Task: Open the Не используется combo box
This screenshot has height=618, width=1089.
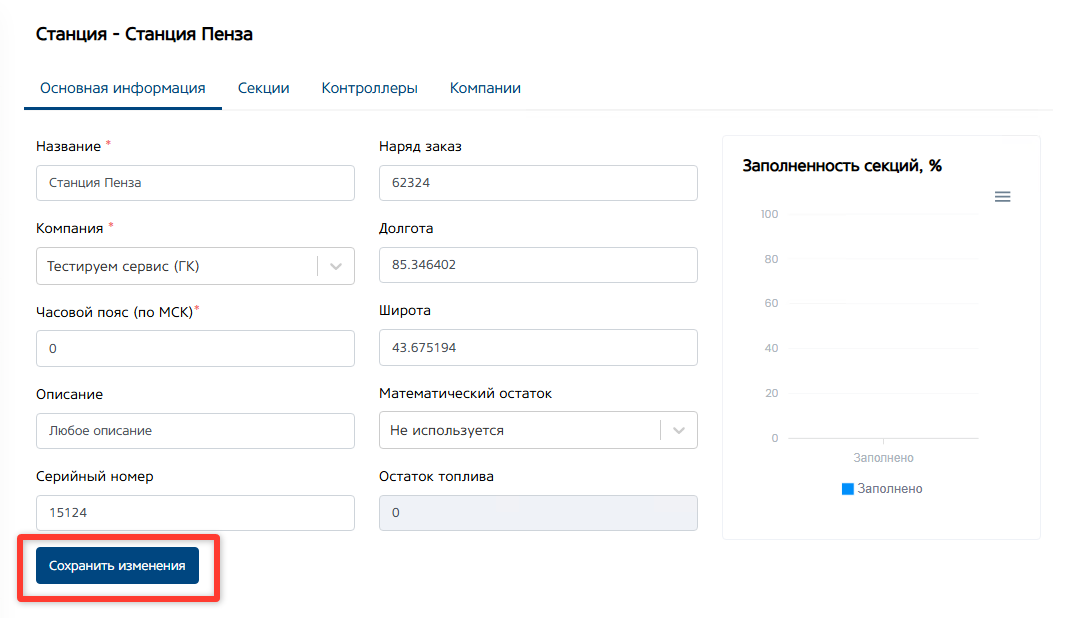Action: pyautogui.click(x=520, y=430)
